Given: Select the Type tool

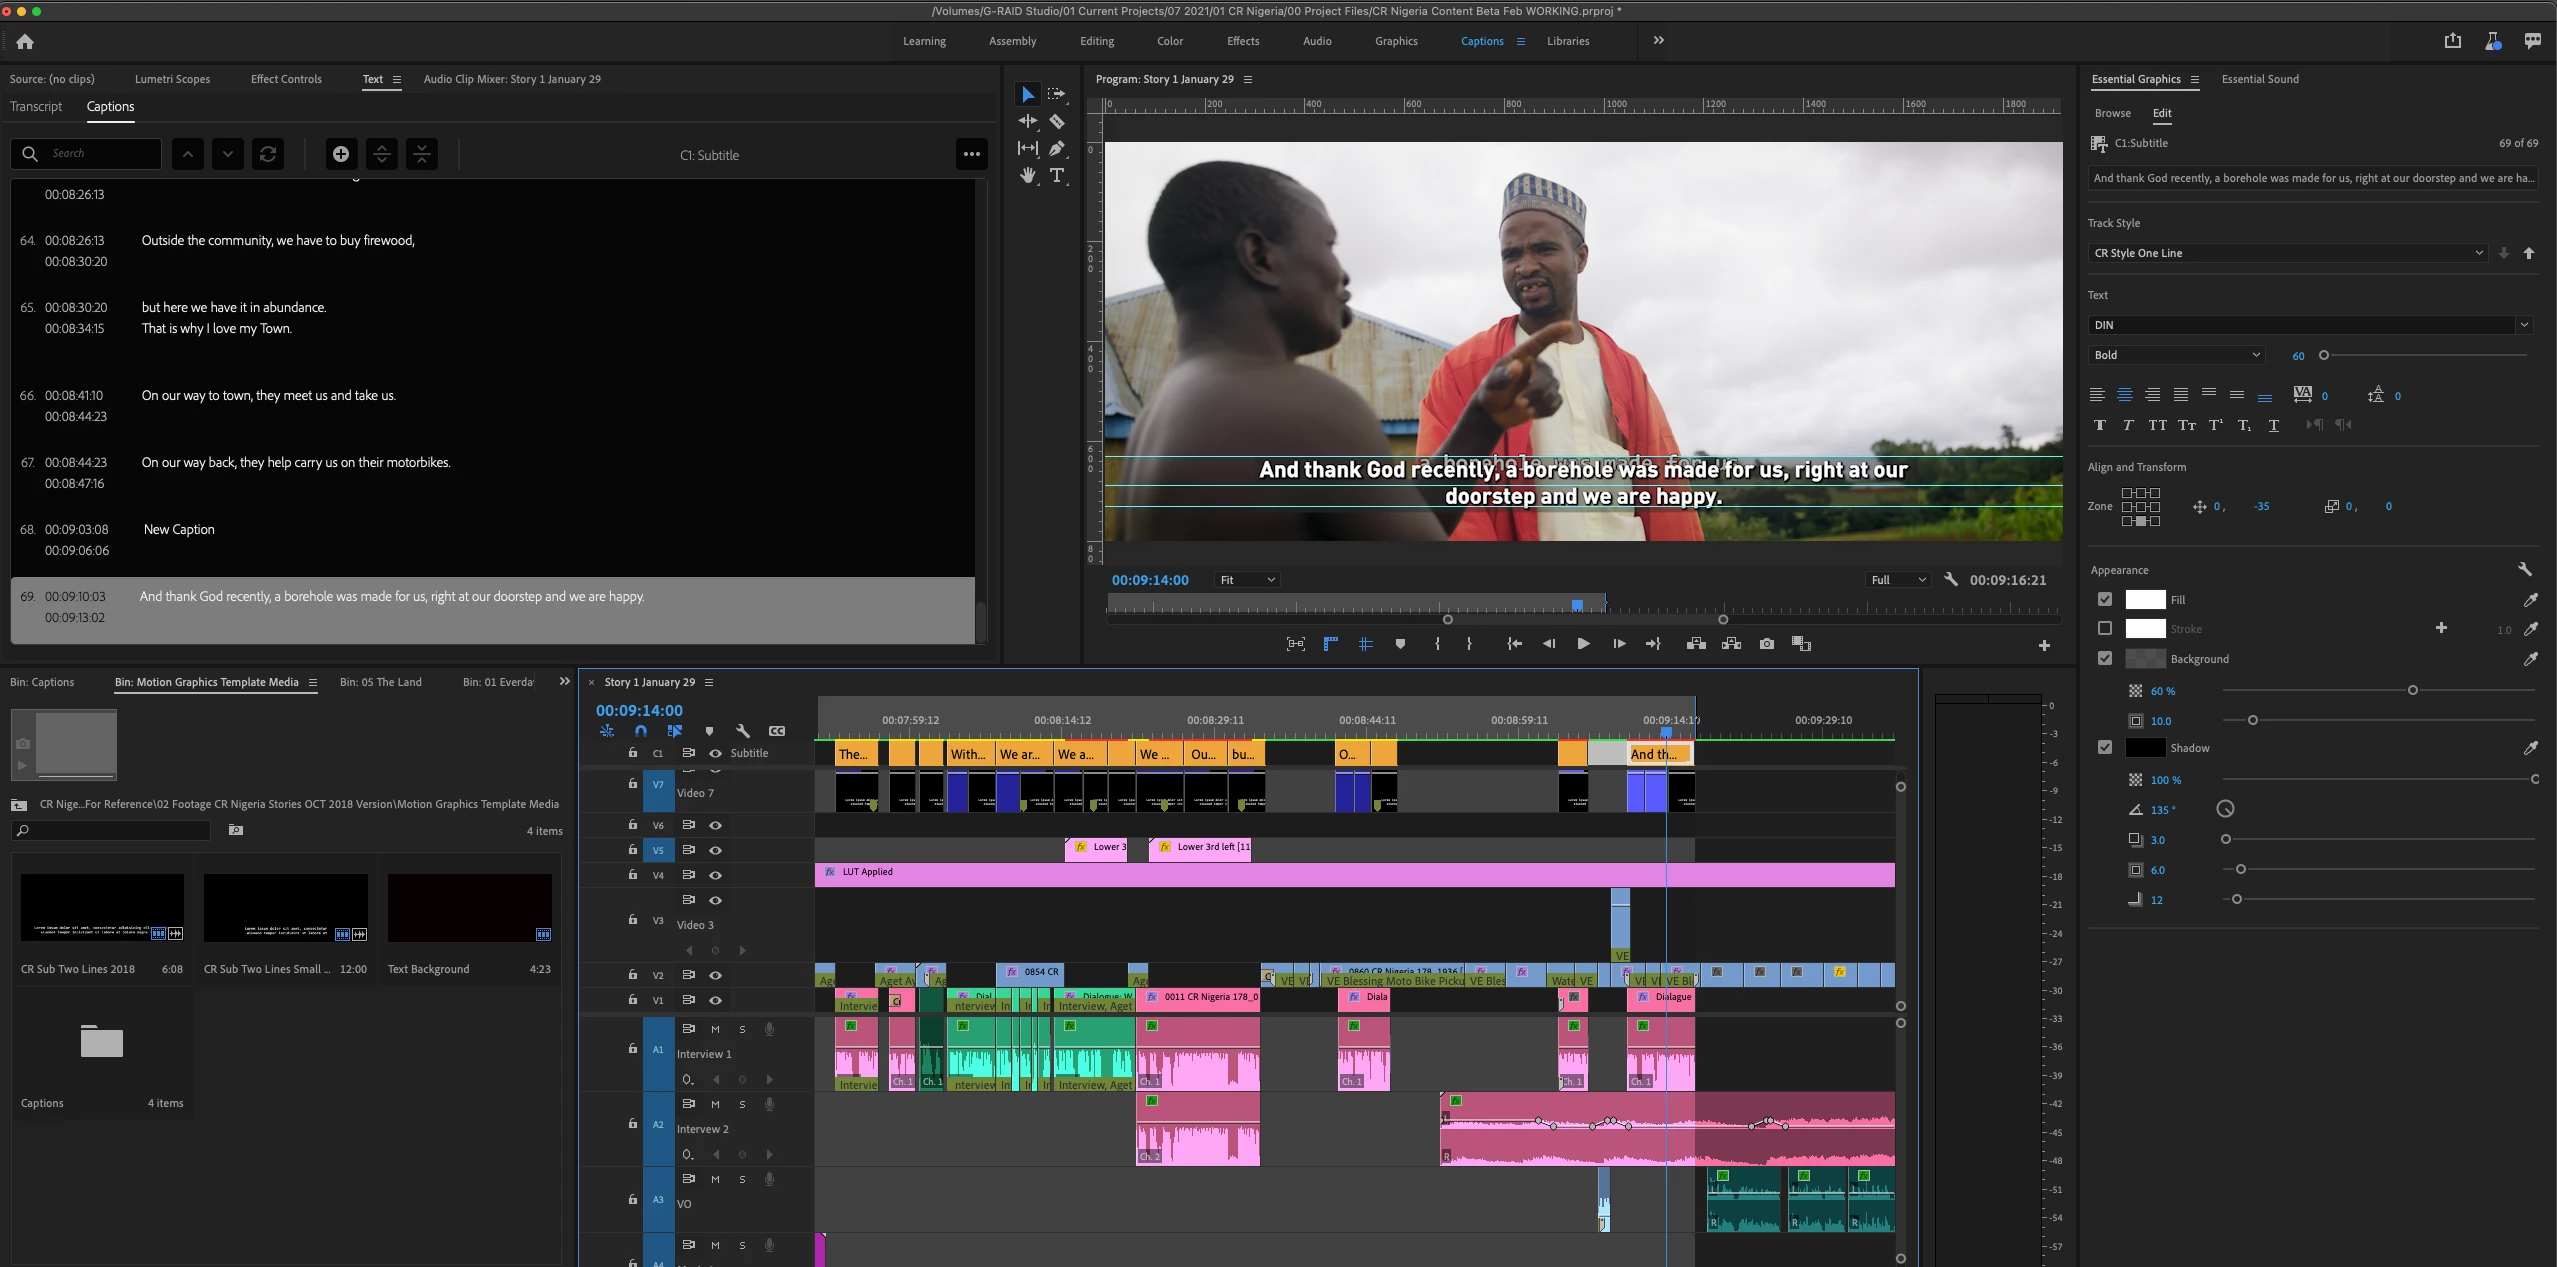Looking at the screenshot, I should pyautogui.click(x=1057, y=176).
